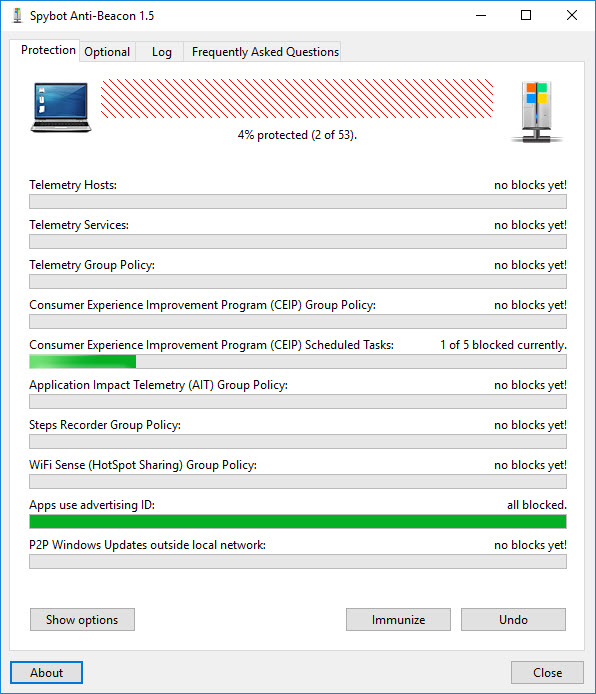Open the Log tab
Viewport: 596px width, 694px height.
161,52
